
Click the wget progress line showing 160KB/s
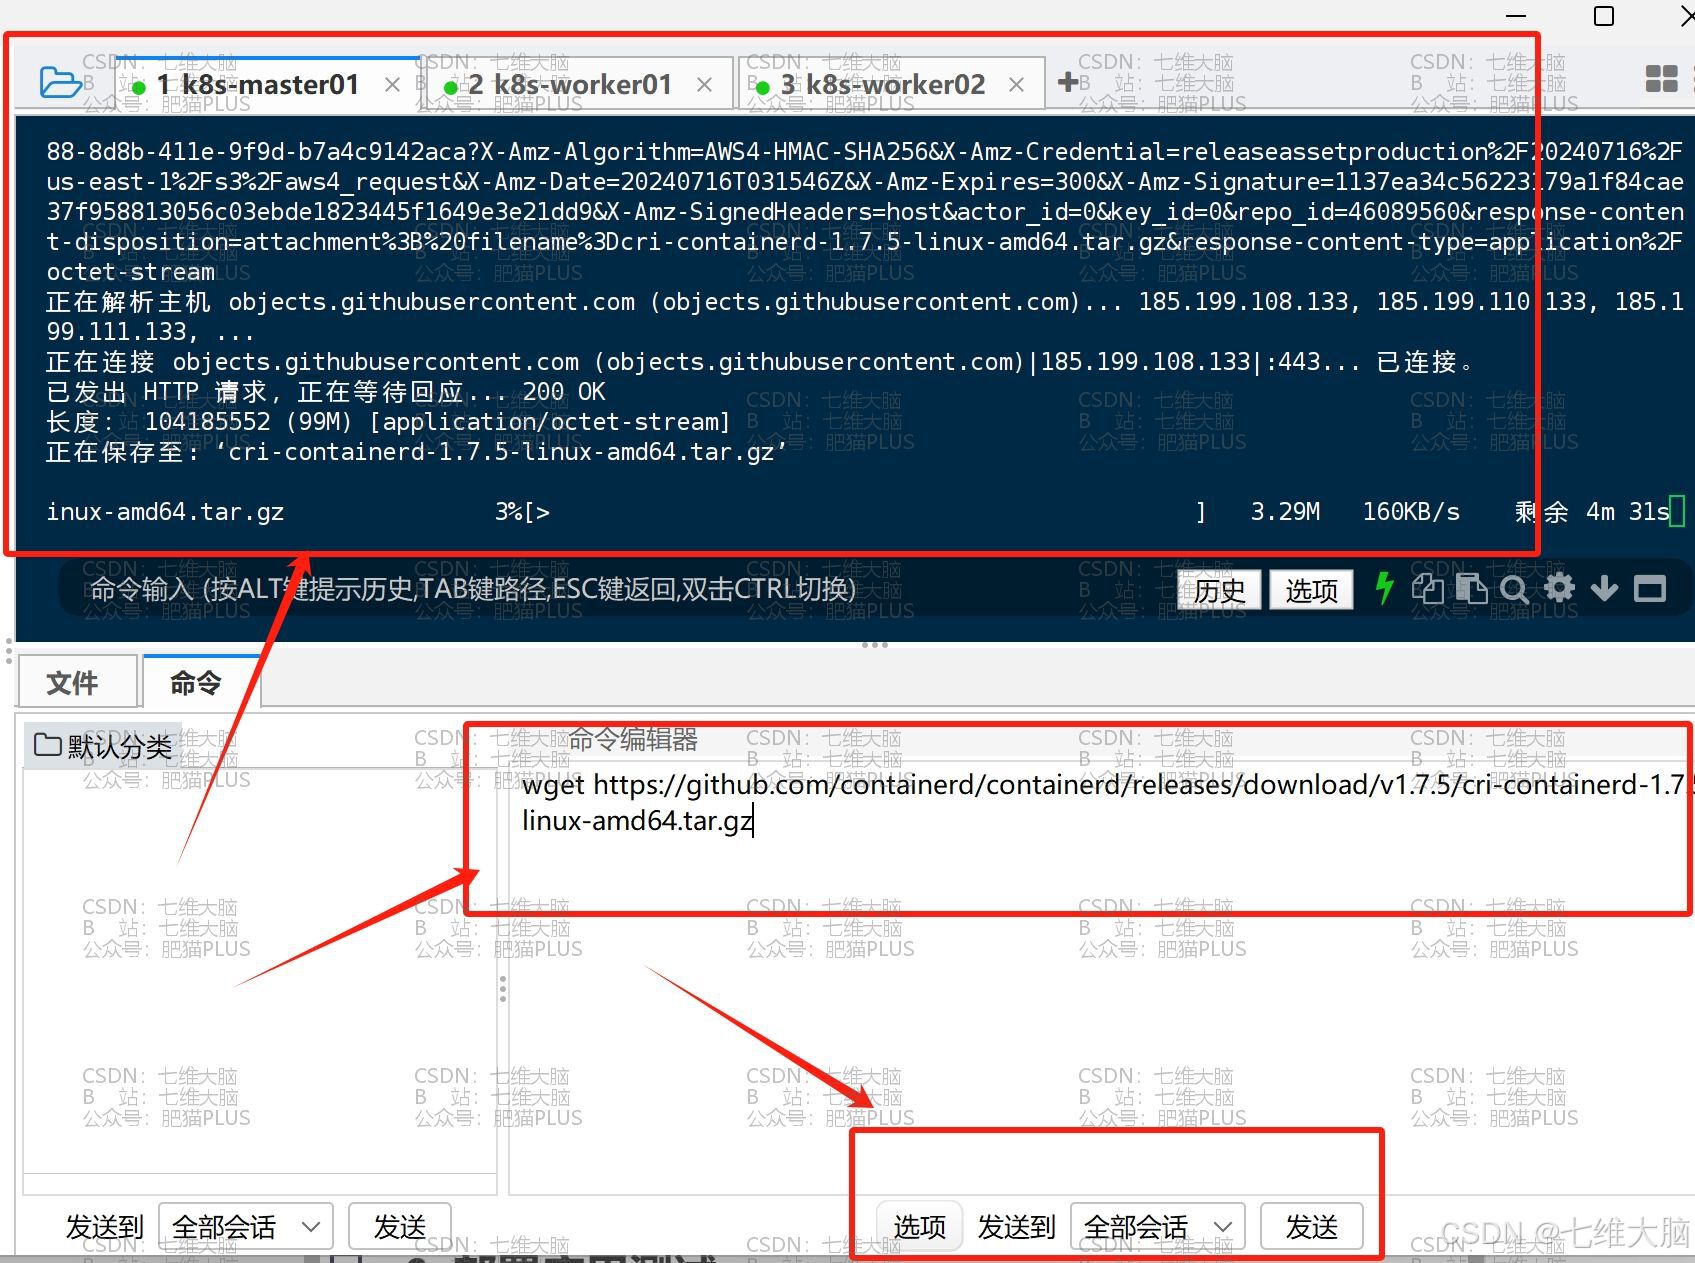858,512
